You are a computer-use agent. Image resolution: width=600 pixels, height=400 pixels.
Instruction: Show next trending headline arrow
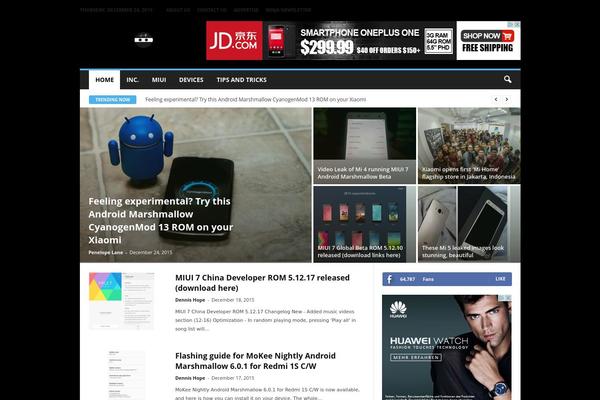tap(507, 100)
